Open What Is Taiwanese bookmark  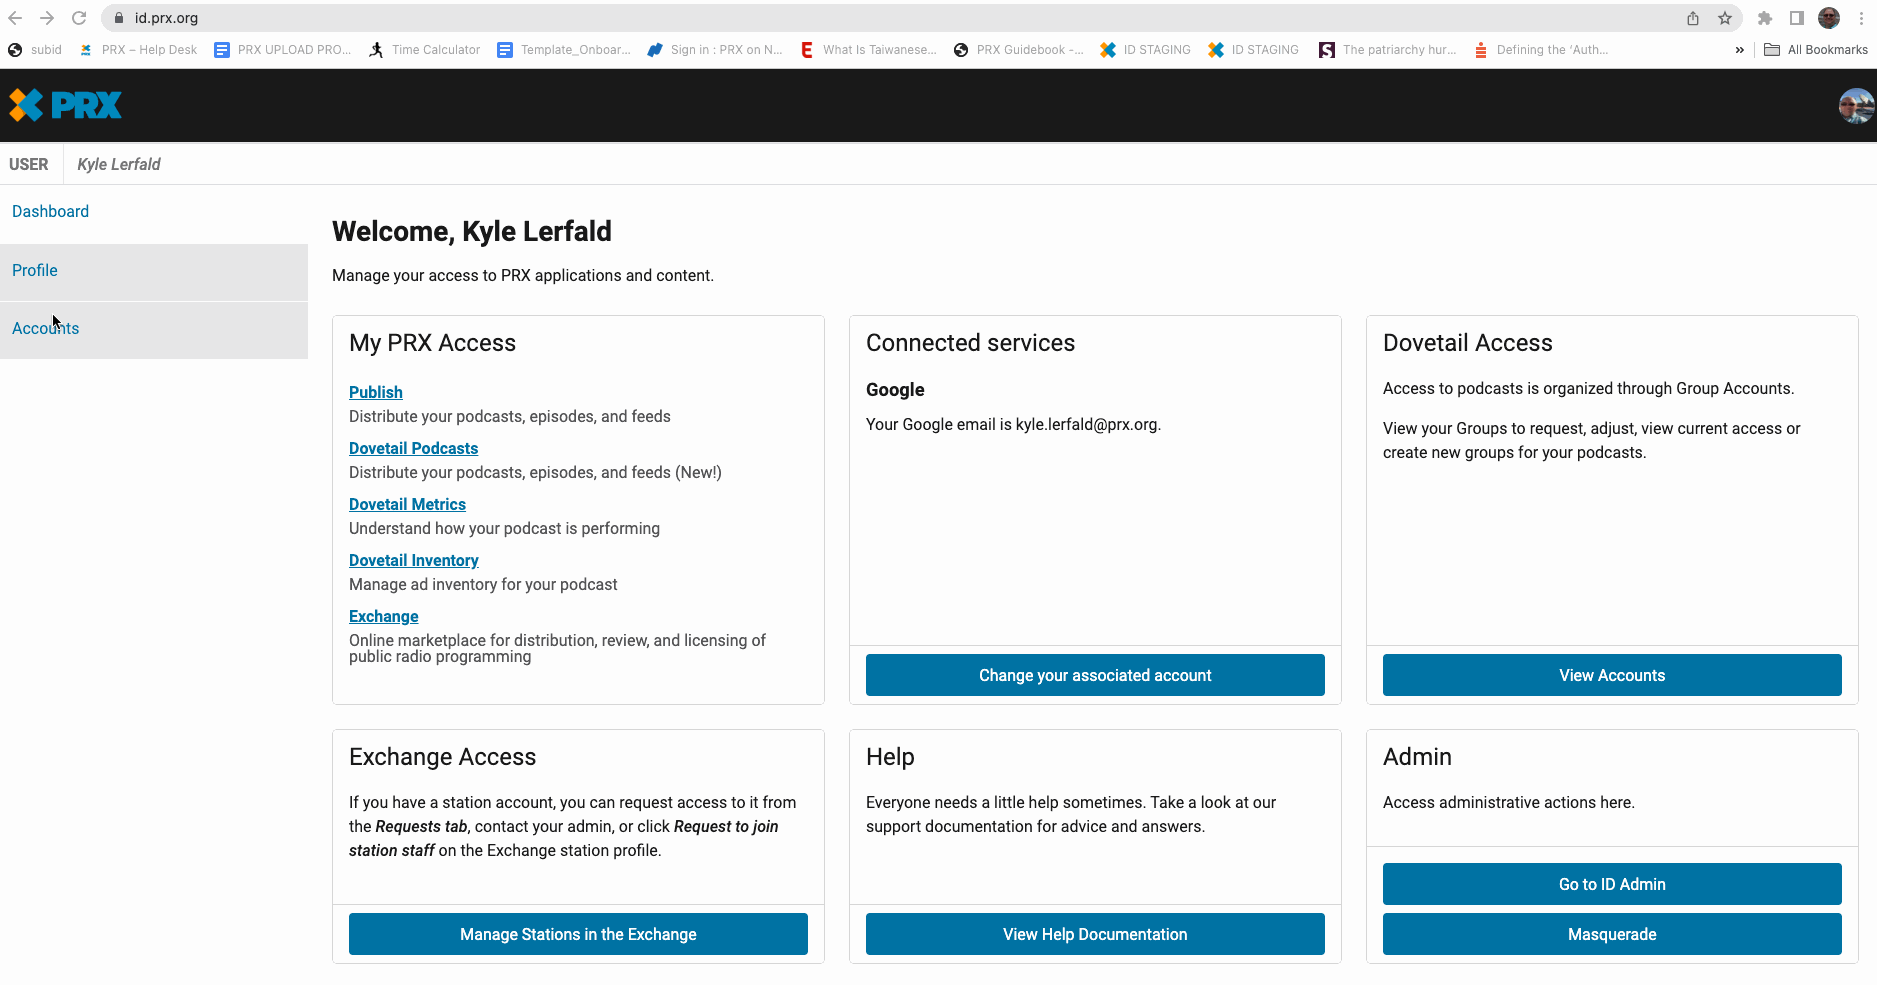[x=868, y=50]
